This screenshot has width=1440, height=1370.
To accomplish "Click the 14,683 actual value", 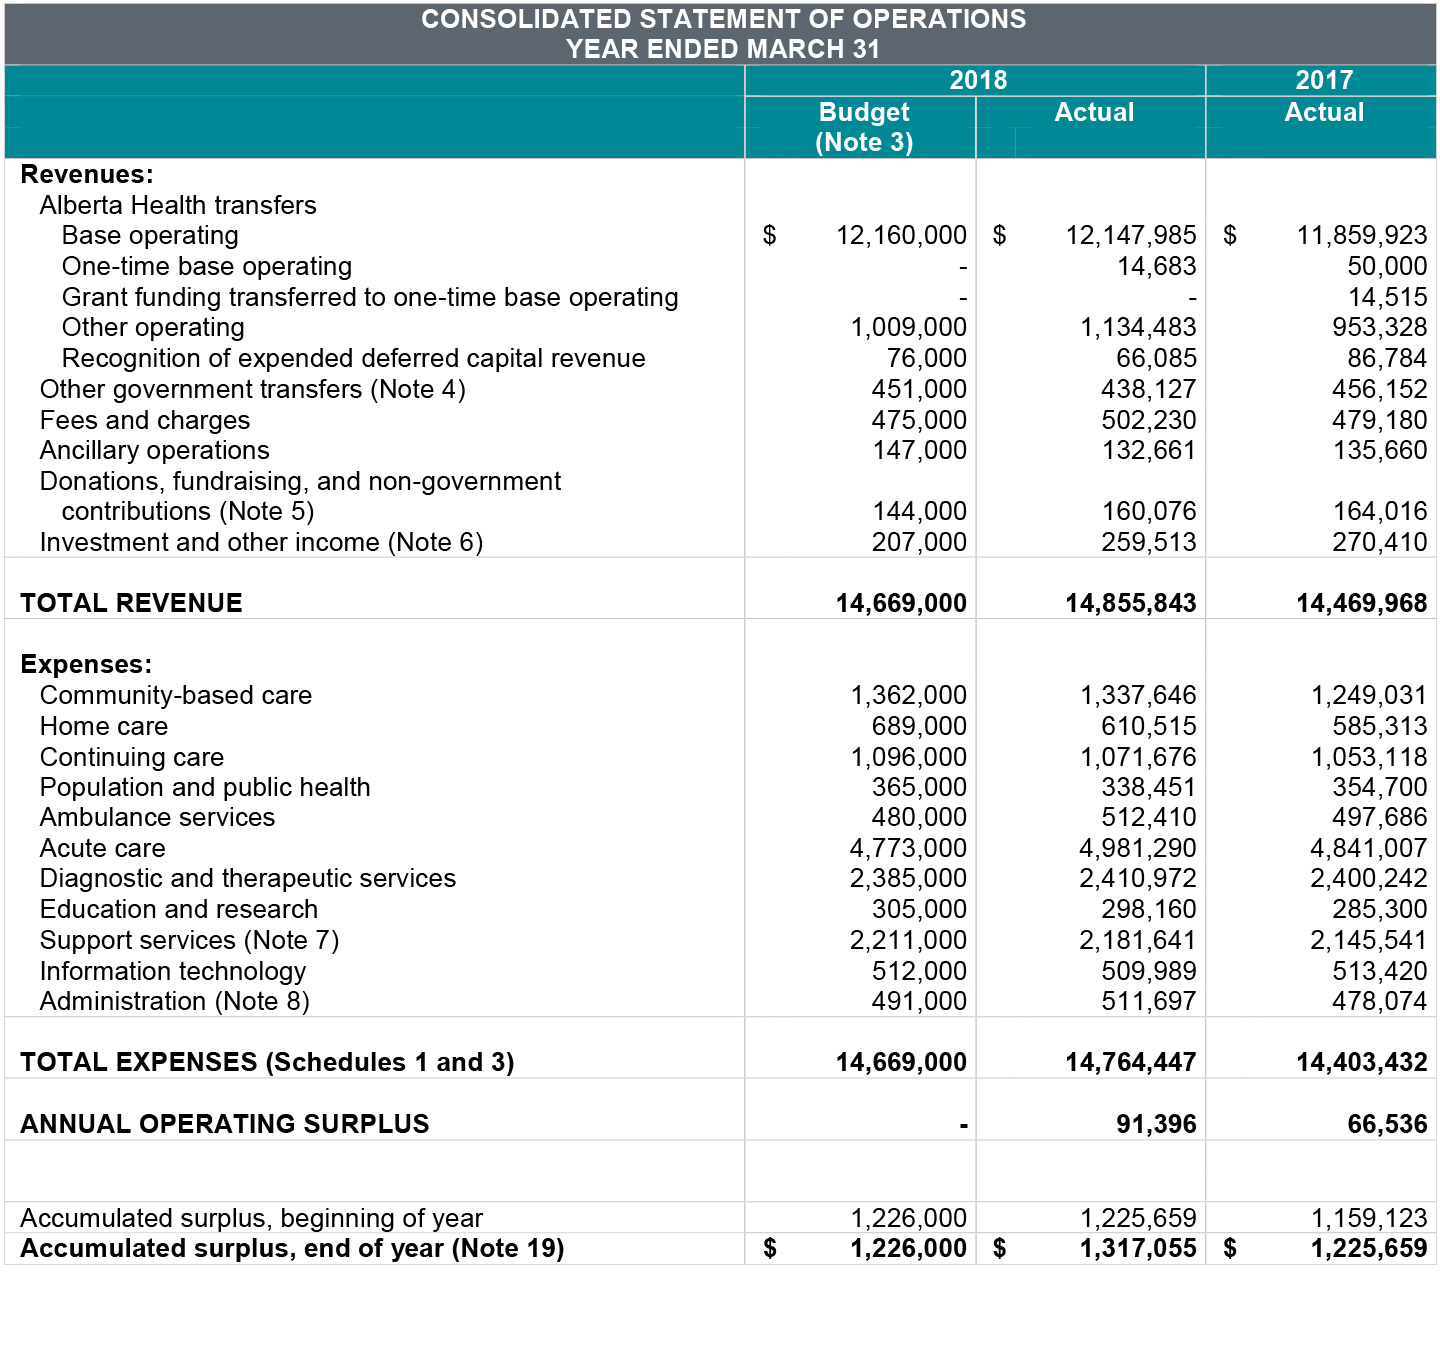I will [x=1157, y=267].
